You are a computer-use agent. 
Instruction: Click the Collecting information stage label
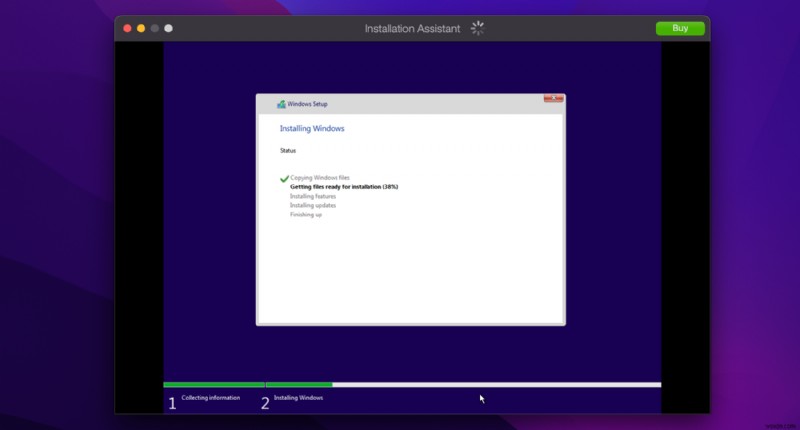tap(211, 398)
